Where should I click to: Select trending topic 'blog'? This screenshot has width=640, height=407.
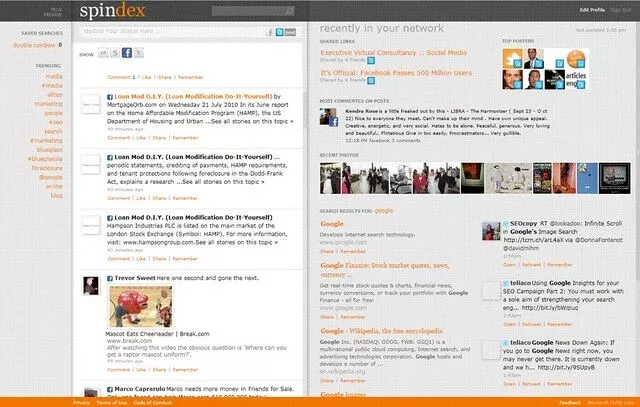click(57, 196)
